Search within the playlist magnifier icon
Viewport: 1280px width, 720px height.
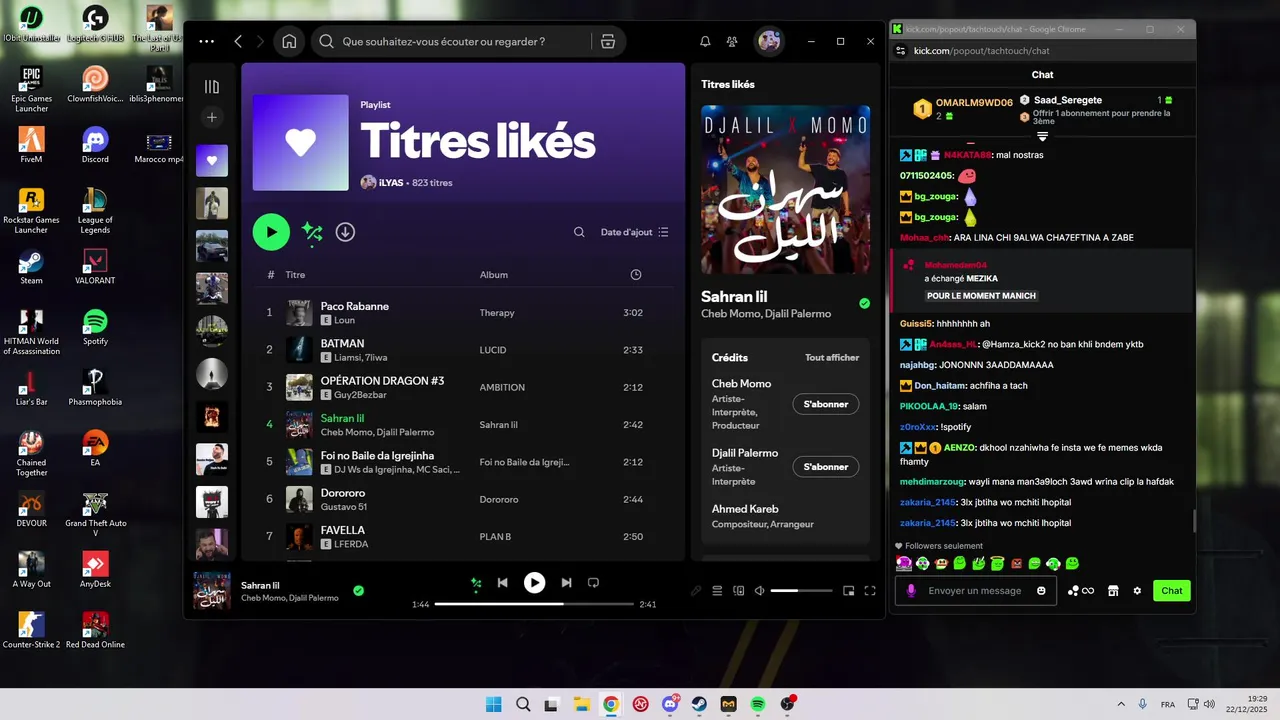pyautogui.click(x=579, y=232)
